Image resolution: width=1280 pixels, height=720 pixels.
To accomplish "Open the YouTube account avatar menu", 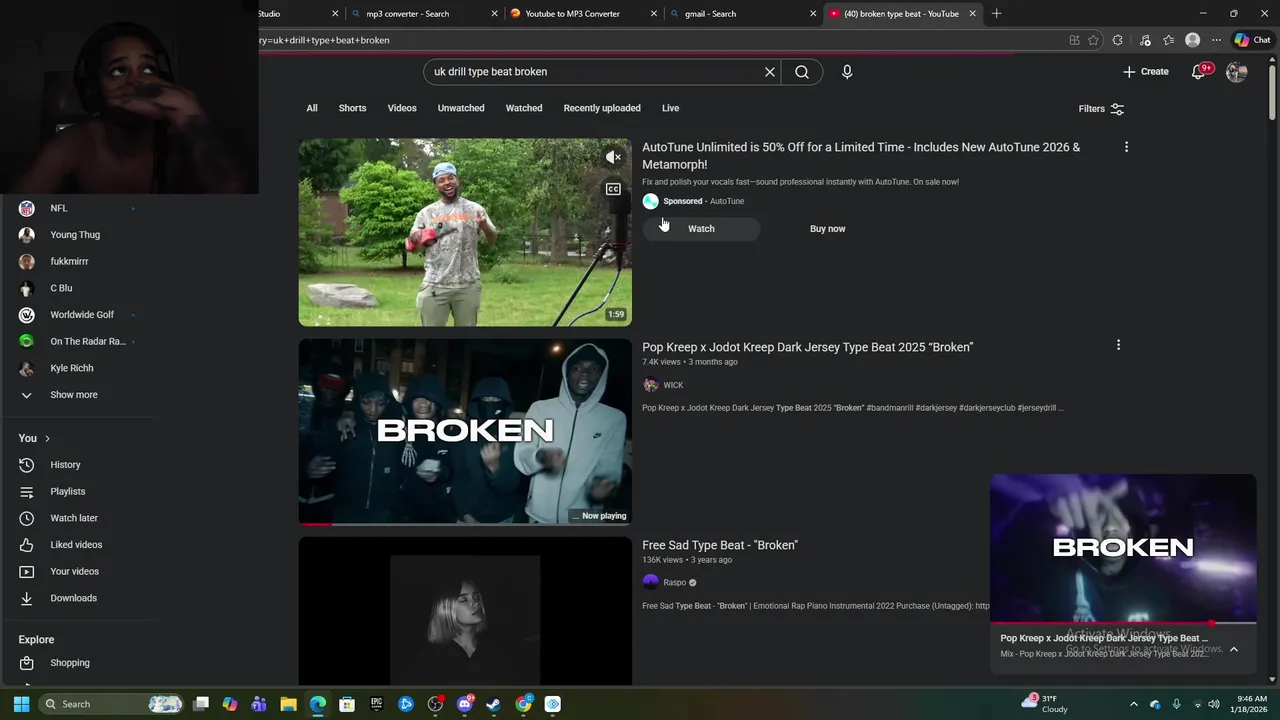I will tap(1237, 72).
